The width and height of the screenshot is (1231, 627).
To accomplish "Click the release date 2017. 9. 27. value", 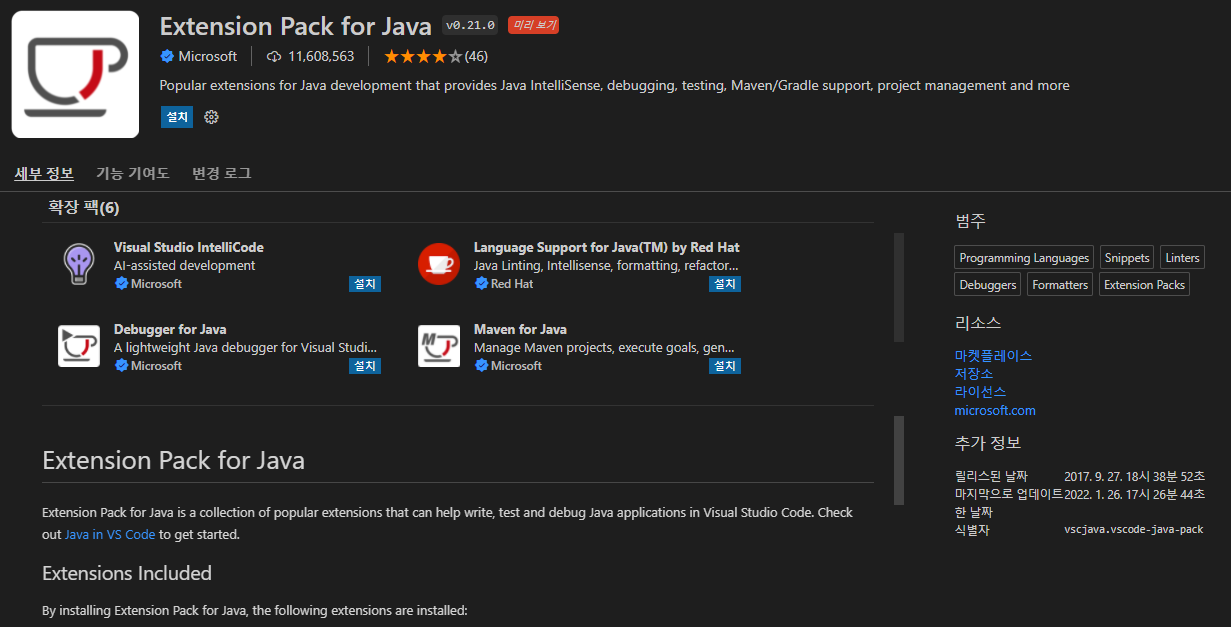I will click(1134, 476).
